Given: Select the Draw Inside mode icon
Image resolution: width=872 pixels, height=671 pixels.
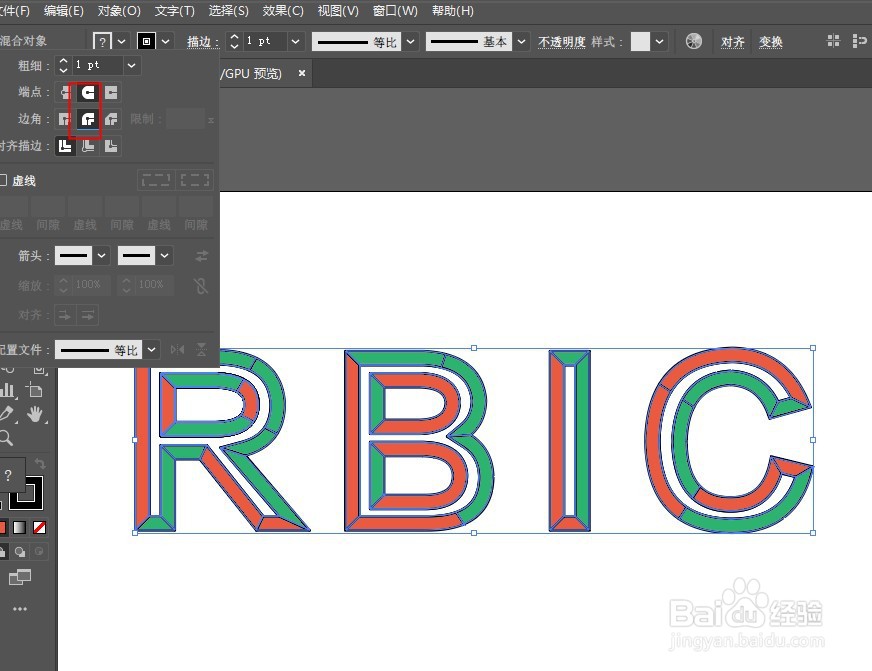Looking at the screenshot, I should point(39,551).
